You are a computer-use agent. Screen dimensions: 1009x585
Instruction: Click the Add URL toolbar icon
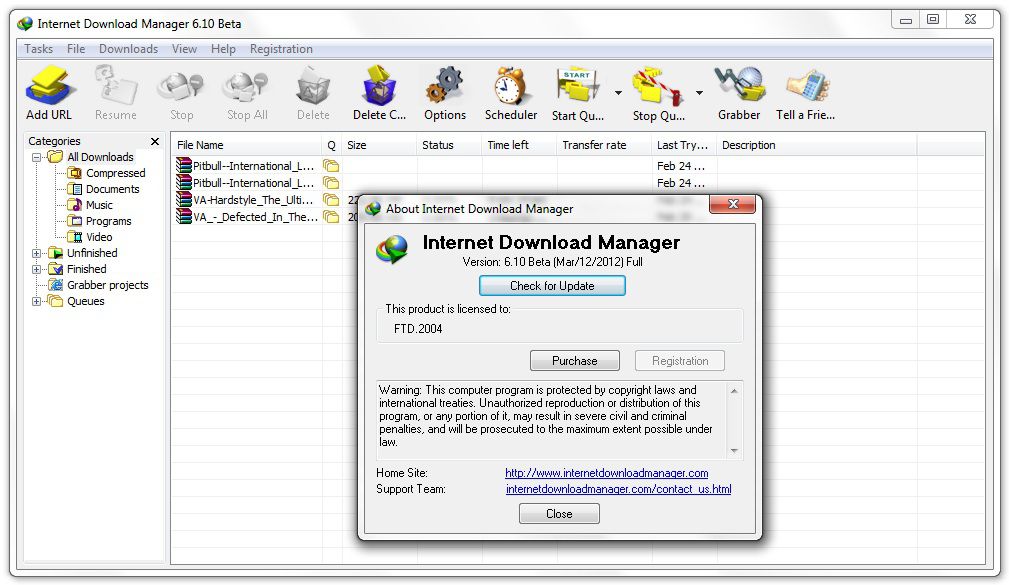coord(50,85)
